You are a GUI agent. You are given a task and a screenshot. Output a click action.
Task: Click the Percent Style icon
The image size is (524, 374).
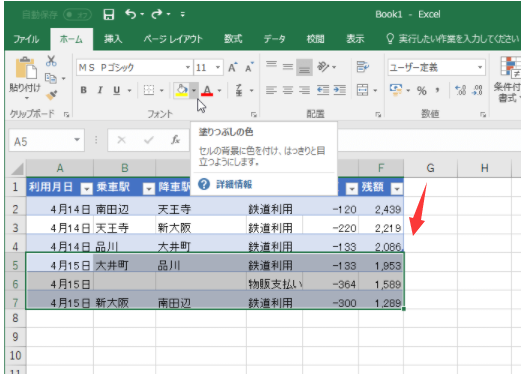(421, 91)
